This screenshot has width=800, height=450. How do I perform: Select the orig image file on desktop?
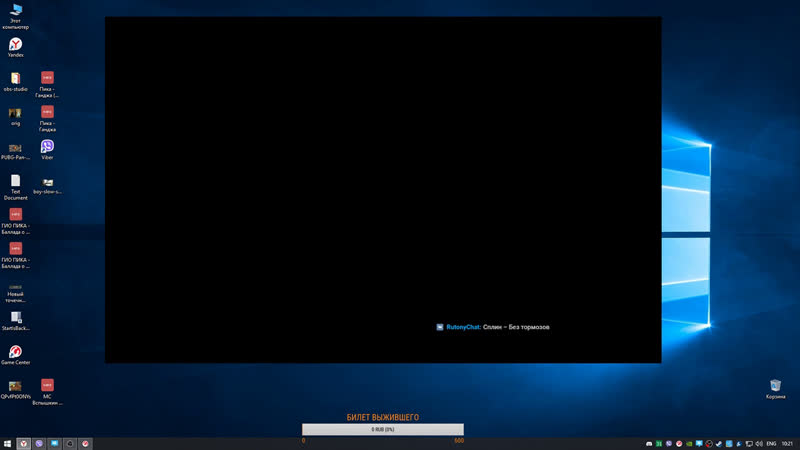tap(15, 116)
